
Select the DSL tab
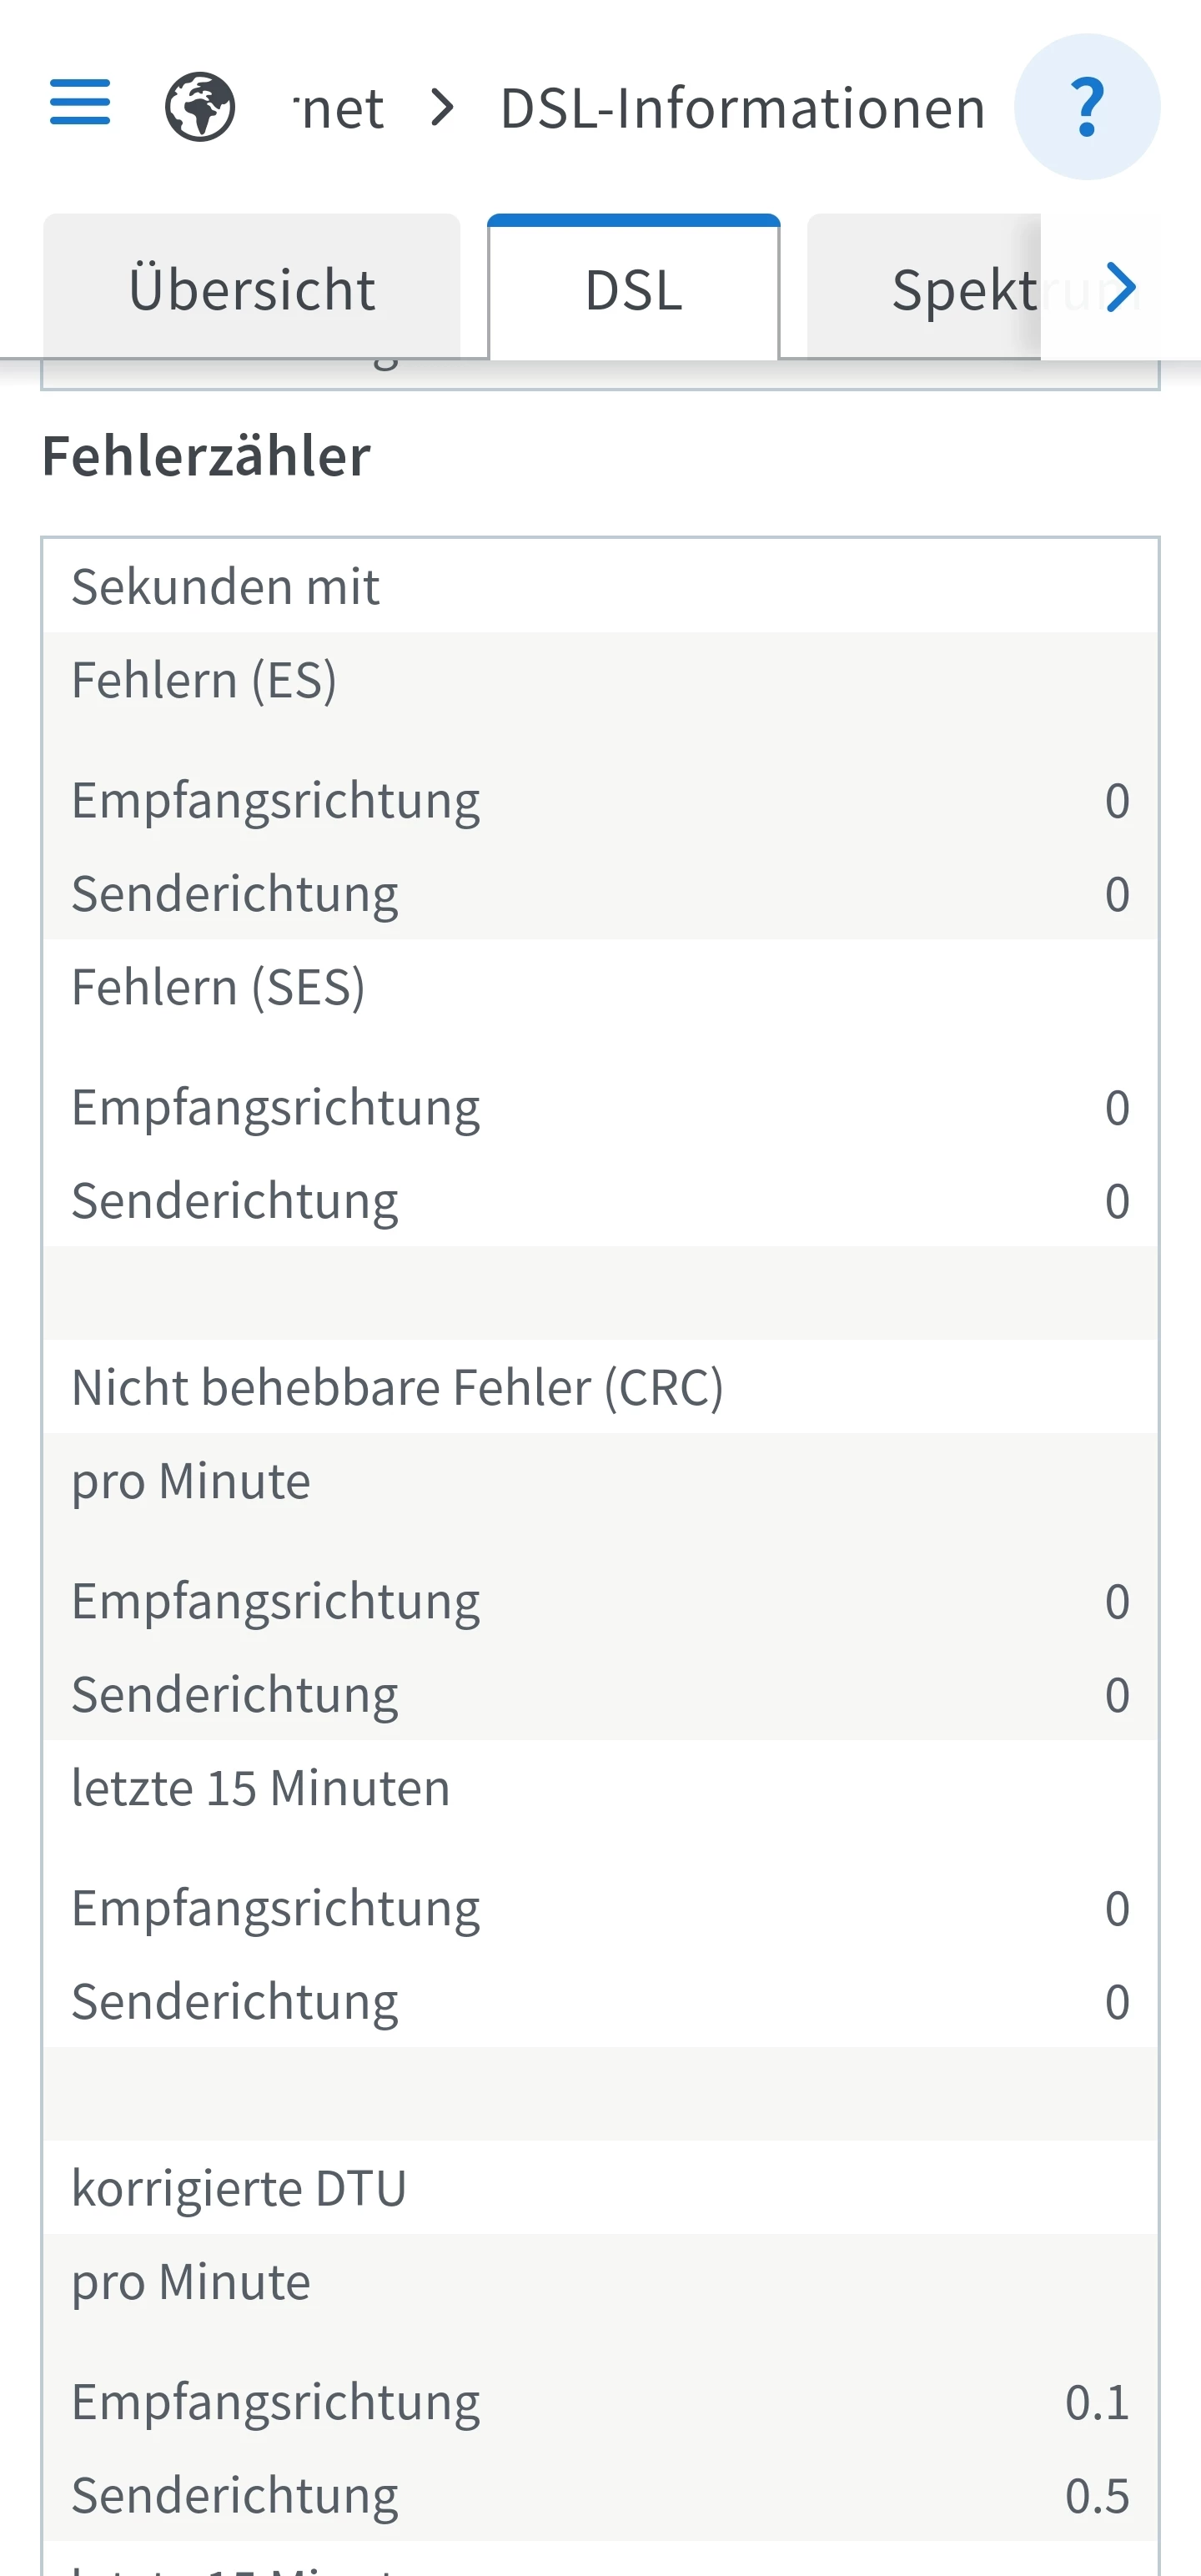click(x=634, y=290)
